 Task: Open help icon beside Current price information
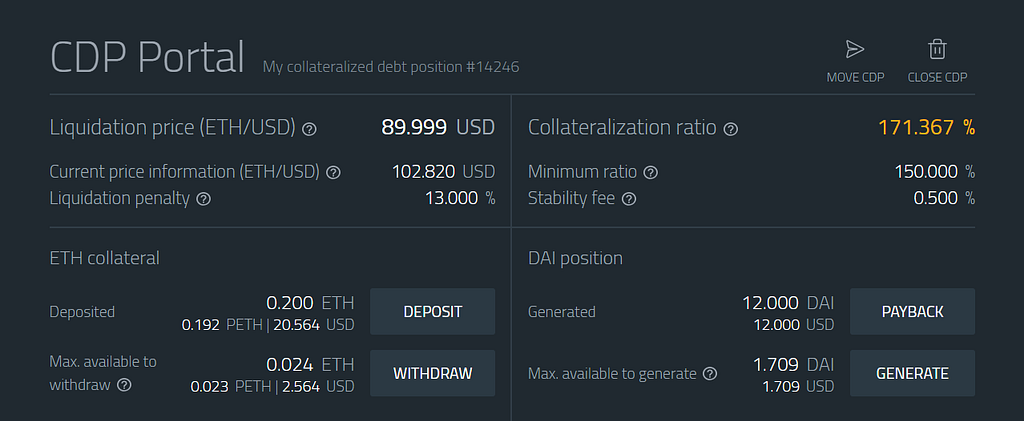click(x=333, y=173)
